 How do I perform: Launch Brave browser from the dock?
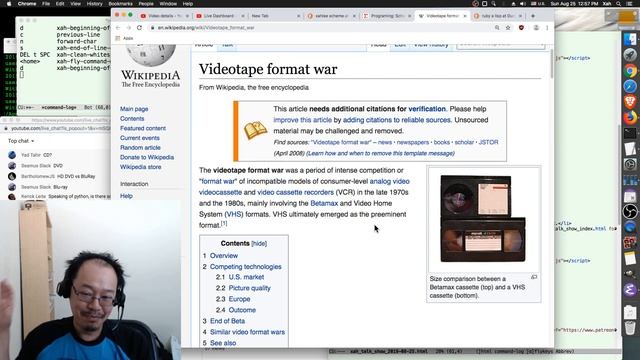pos(630,102)
